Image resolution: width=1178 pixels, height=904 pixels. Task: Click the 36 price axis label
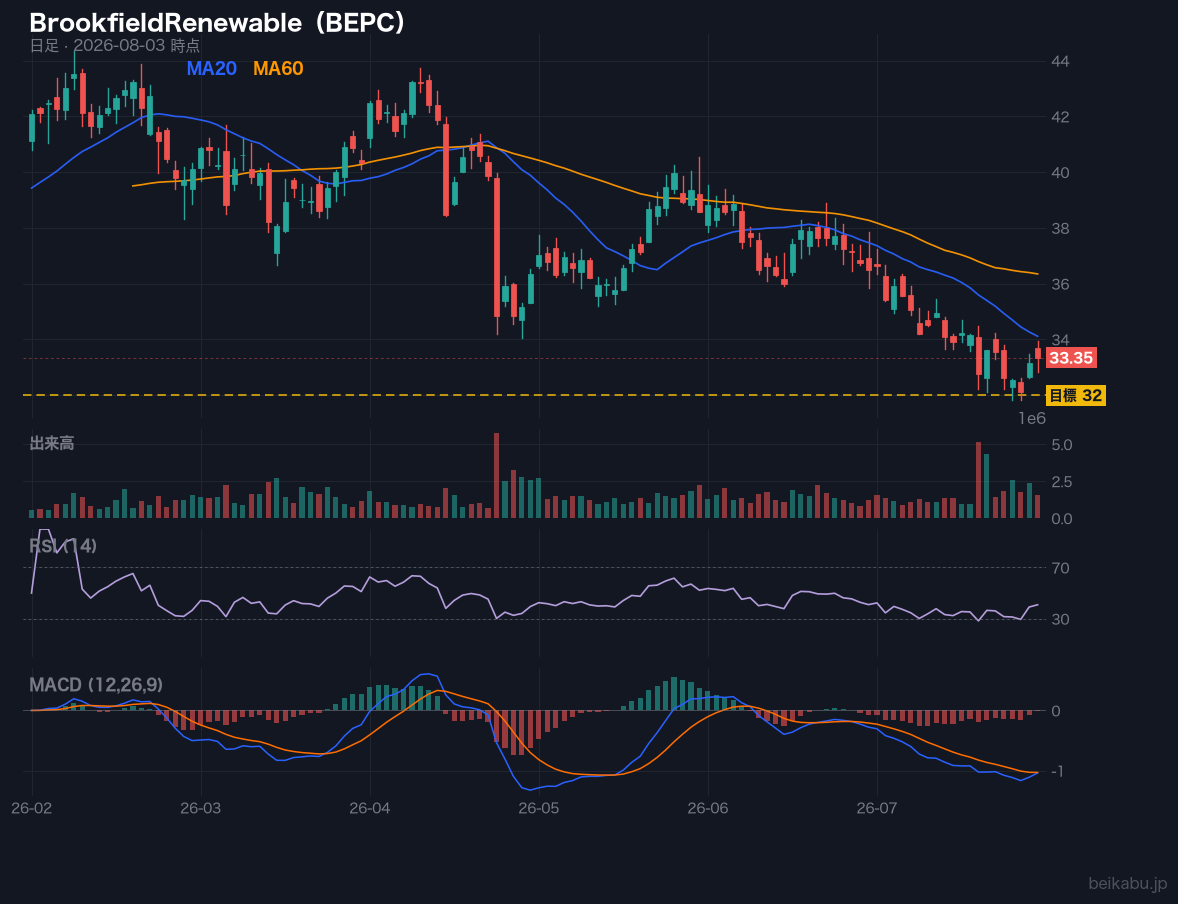click(x=1060, y=284)
